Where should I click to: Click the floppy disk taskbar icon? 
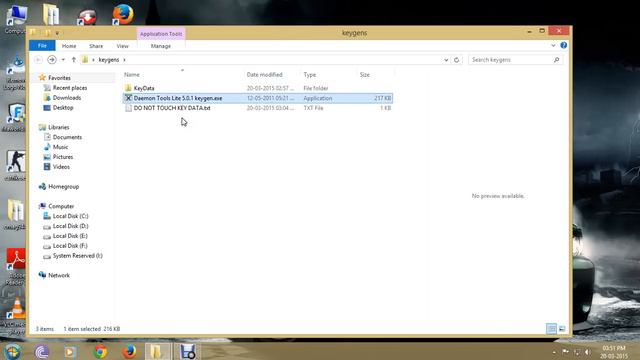click(x=188, y=351)
